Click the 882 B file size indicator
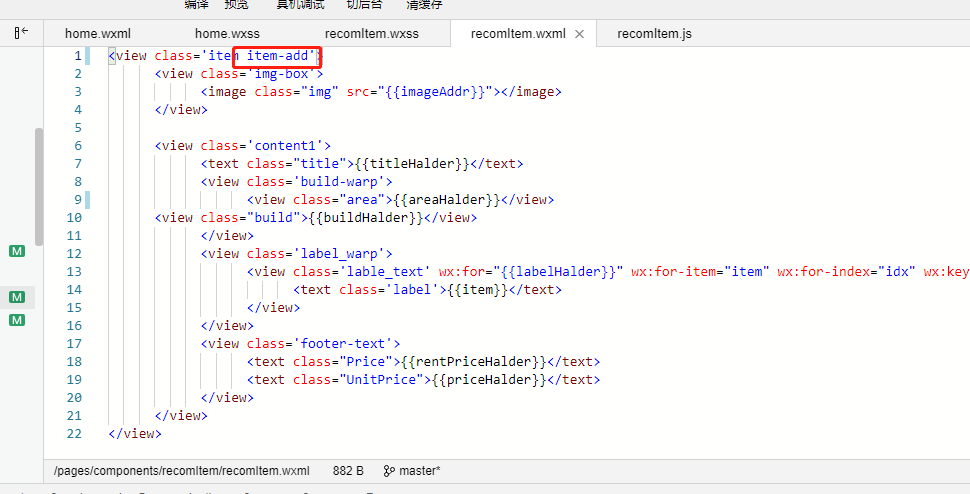The width and height of the screenshot is (970, 494). coord(348,470)
